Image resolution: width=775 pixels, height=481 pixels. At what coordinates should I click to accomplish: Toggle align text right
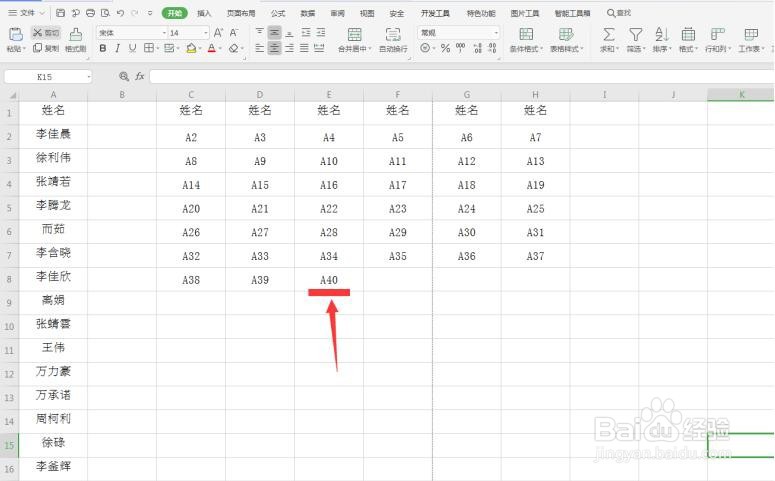pyautogui.click(x=290, y=48)
